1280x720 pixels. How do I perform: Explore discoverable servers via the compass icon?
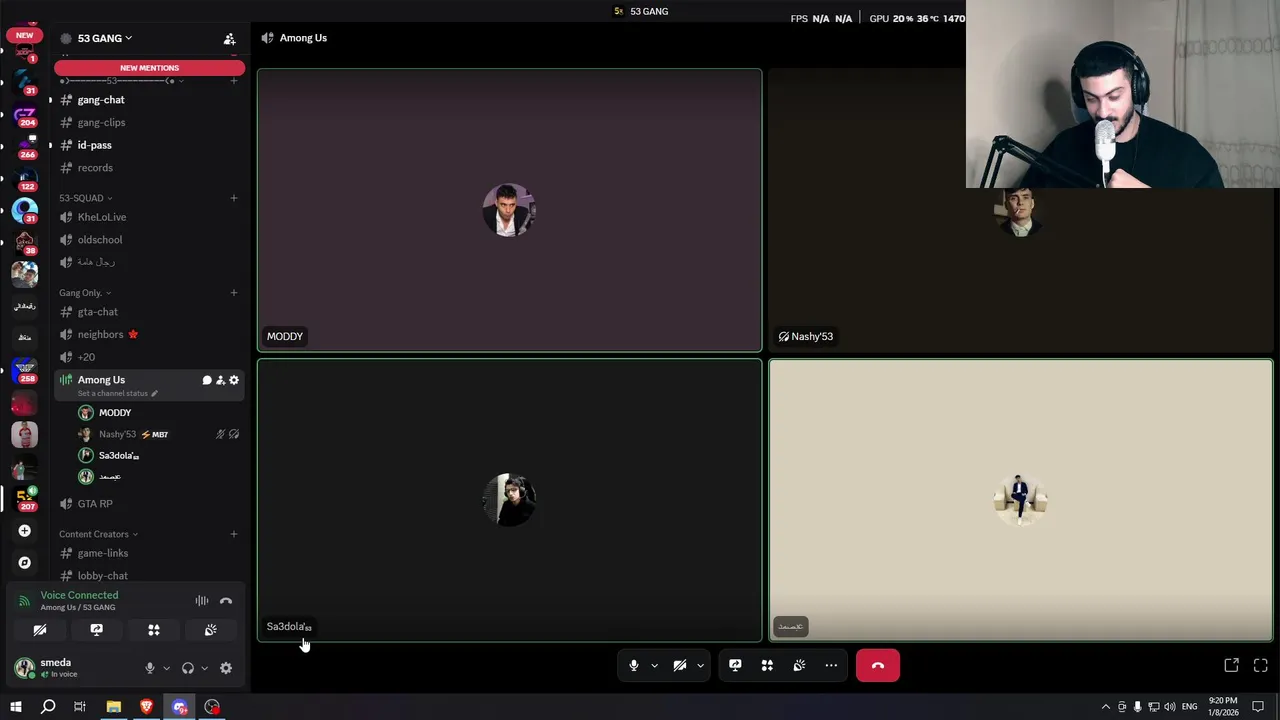(x=25, y=563)
